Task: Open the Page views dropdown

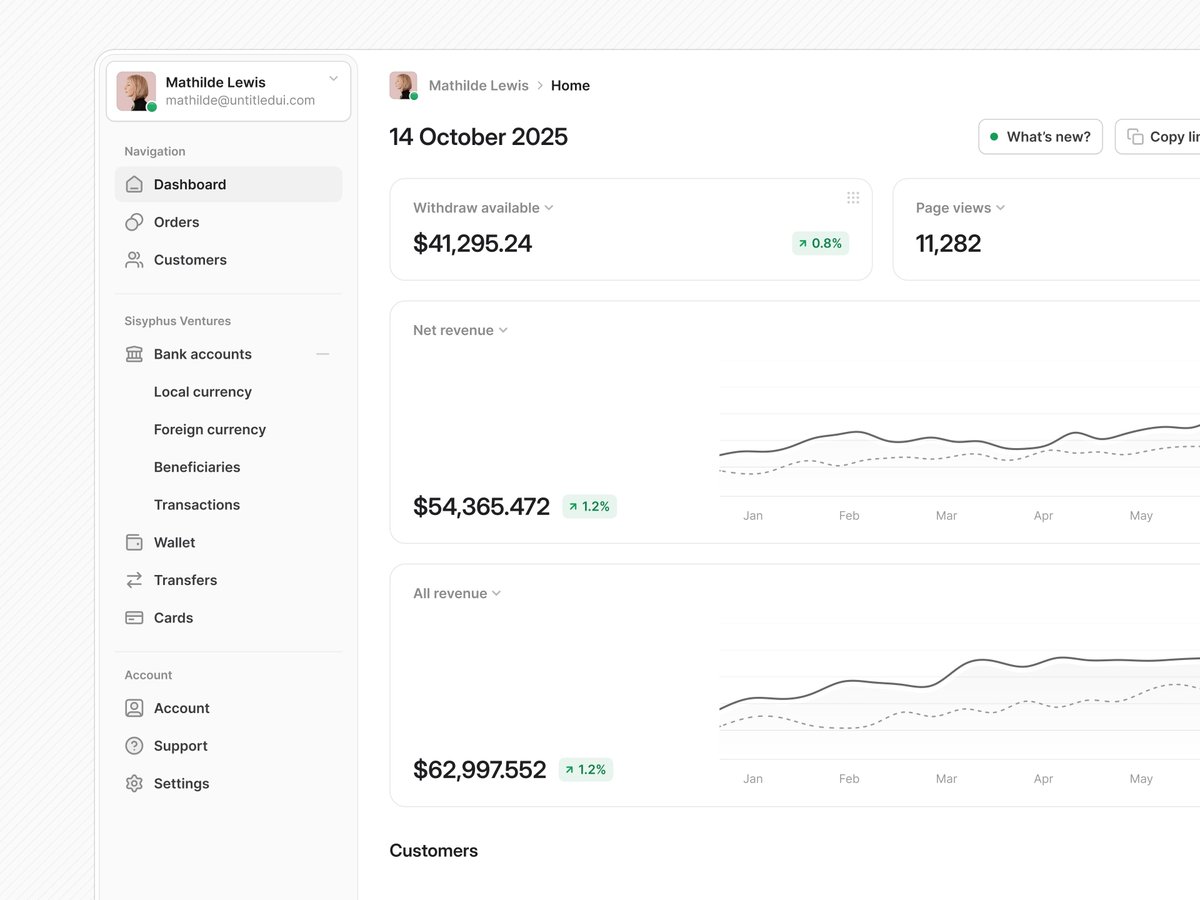Action: (960, 208)
